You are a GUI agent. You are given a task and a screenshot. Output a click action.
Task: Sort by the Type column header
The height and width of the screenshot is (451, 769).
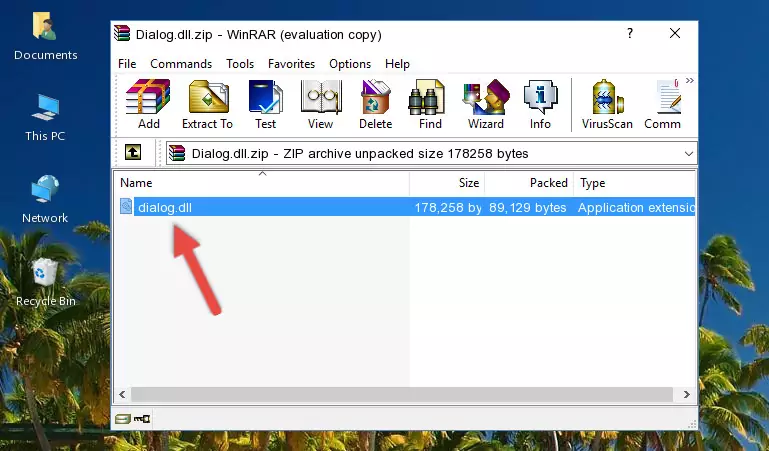[634, 183]
